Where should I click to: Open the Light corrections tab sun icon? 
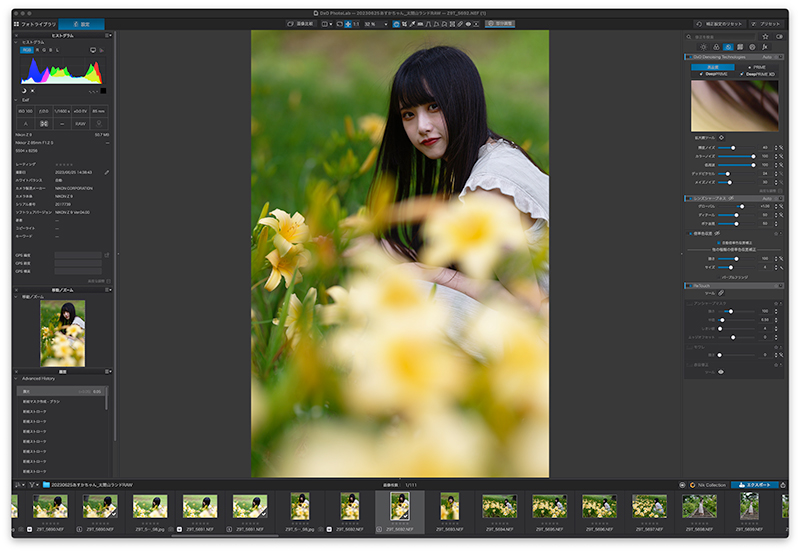[703, 47]
